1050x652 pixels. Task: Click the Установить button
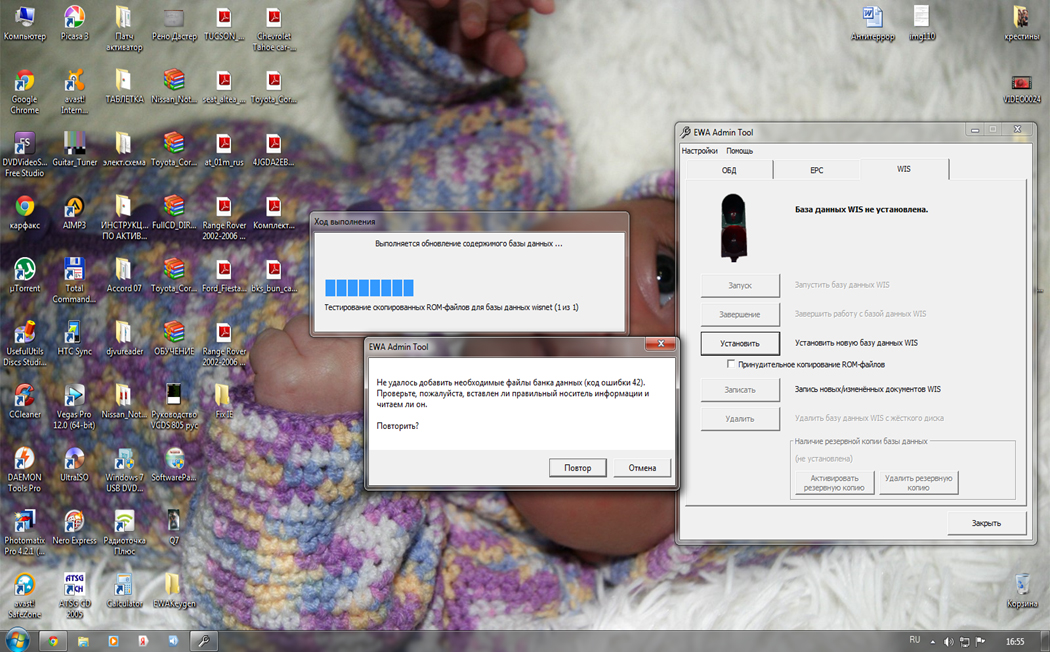pos(740,343)
